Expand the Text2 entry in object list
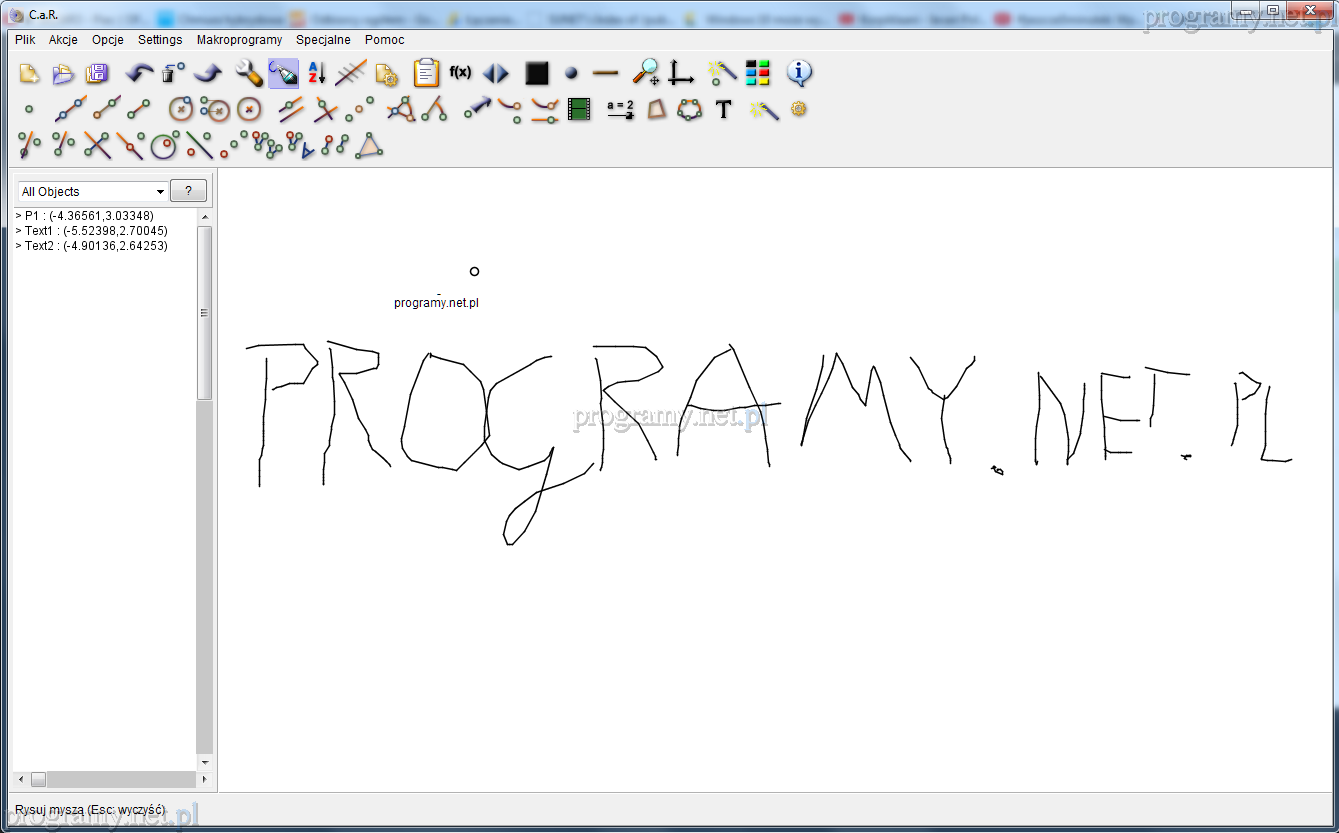 pyautogui.click(x=18, y=246)
